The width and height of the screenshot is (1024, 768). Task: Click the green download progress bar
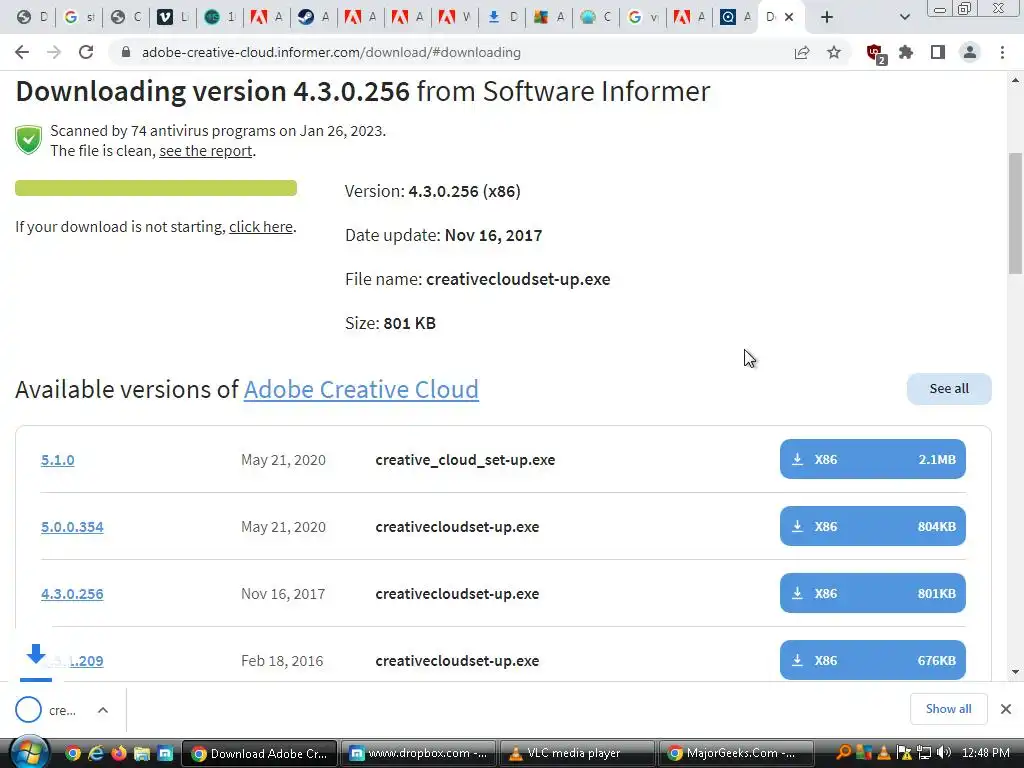point(156,188)
